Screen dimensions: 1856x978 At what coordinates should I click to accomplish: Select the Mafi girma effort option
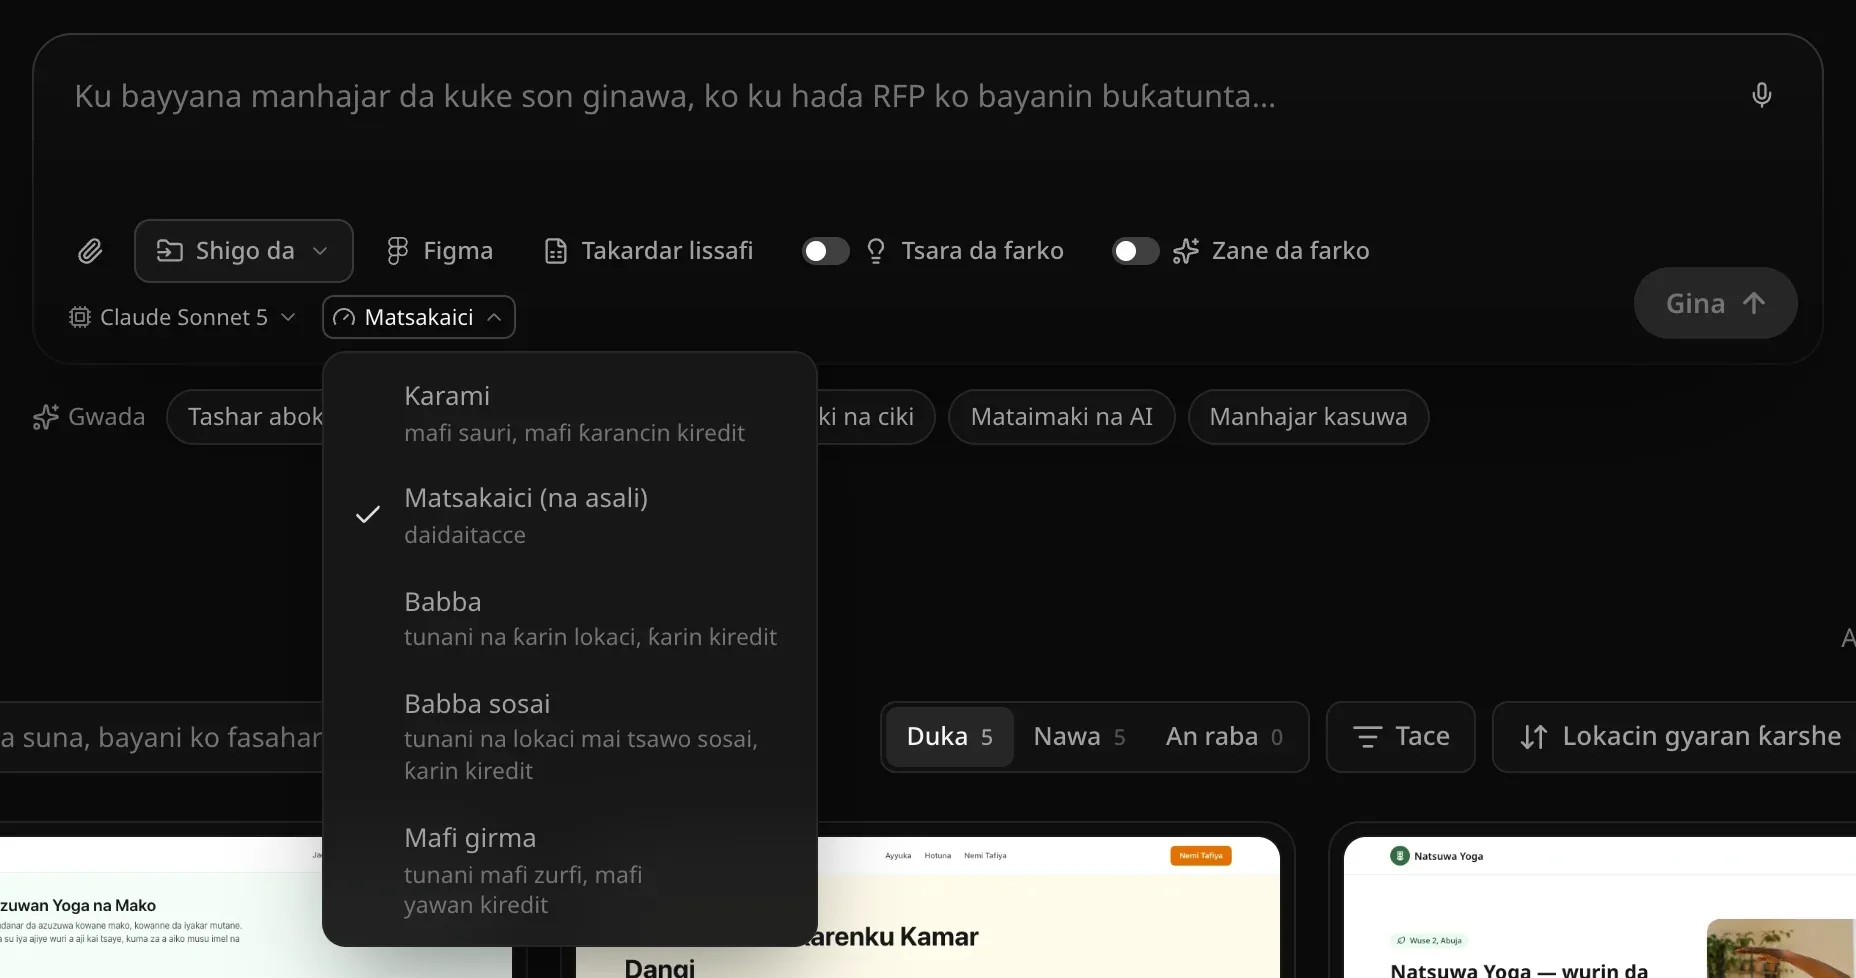coord(570,870)
